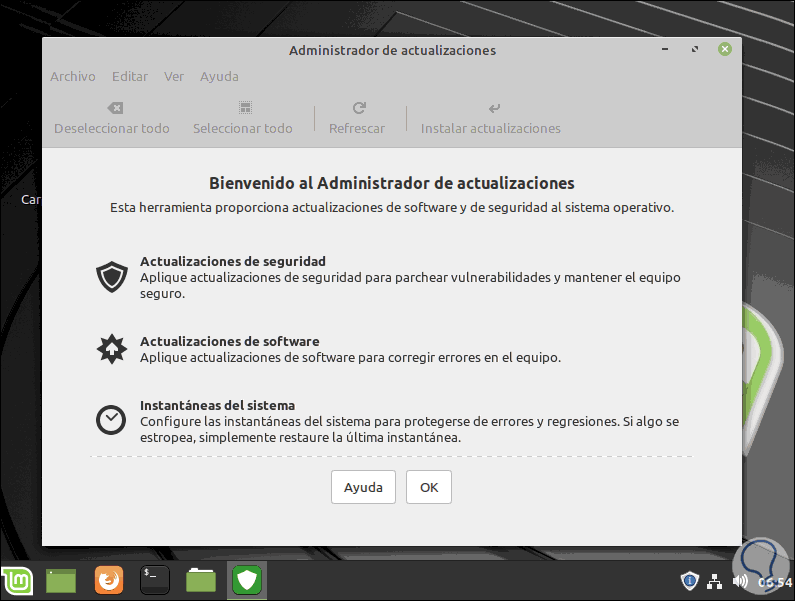Click Seleccionar todo toolbar button
The height and width of the screenshot is (601, 795).
[x=242, y=118]
